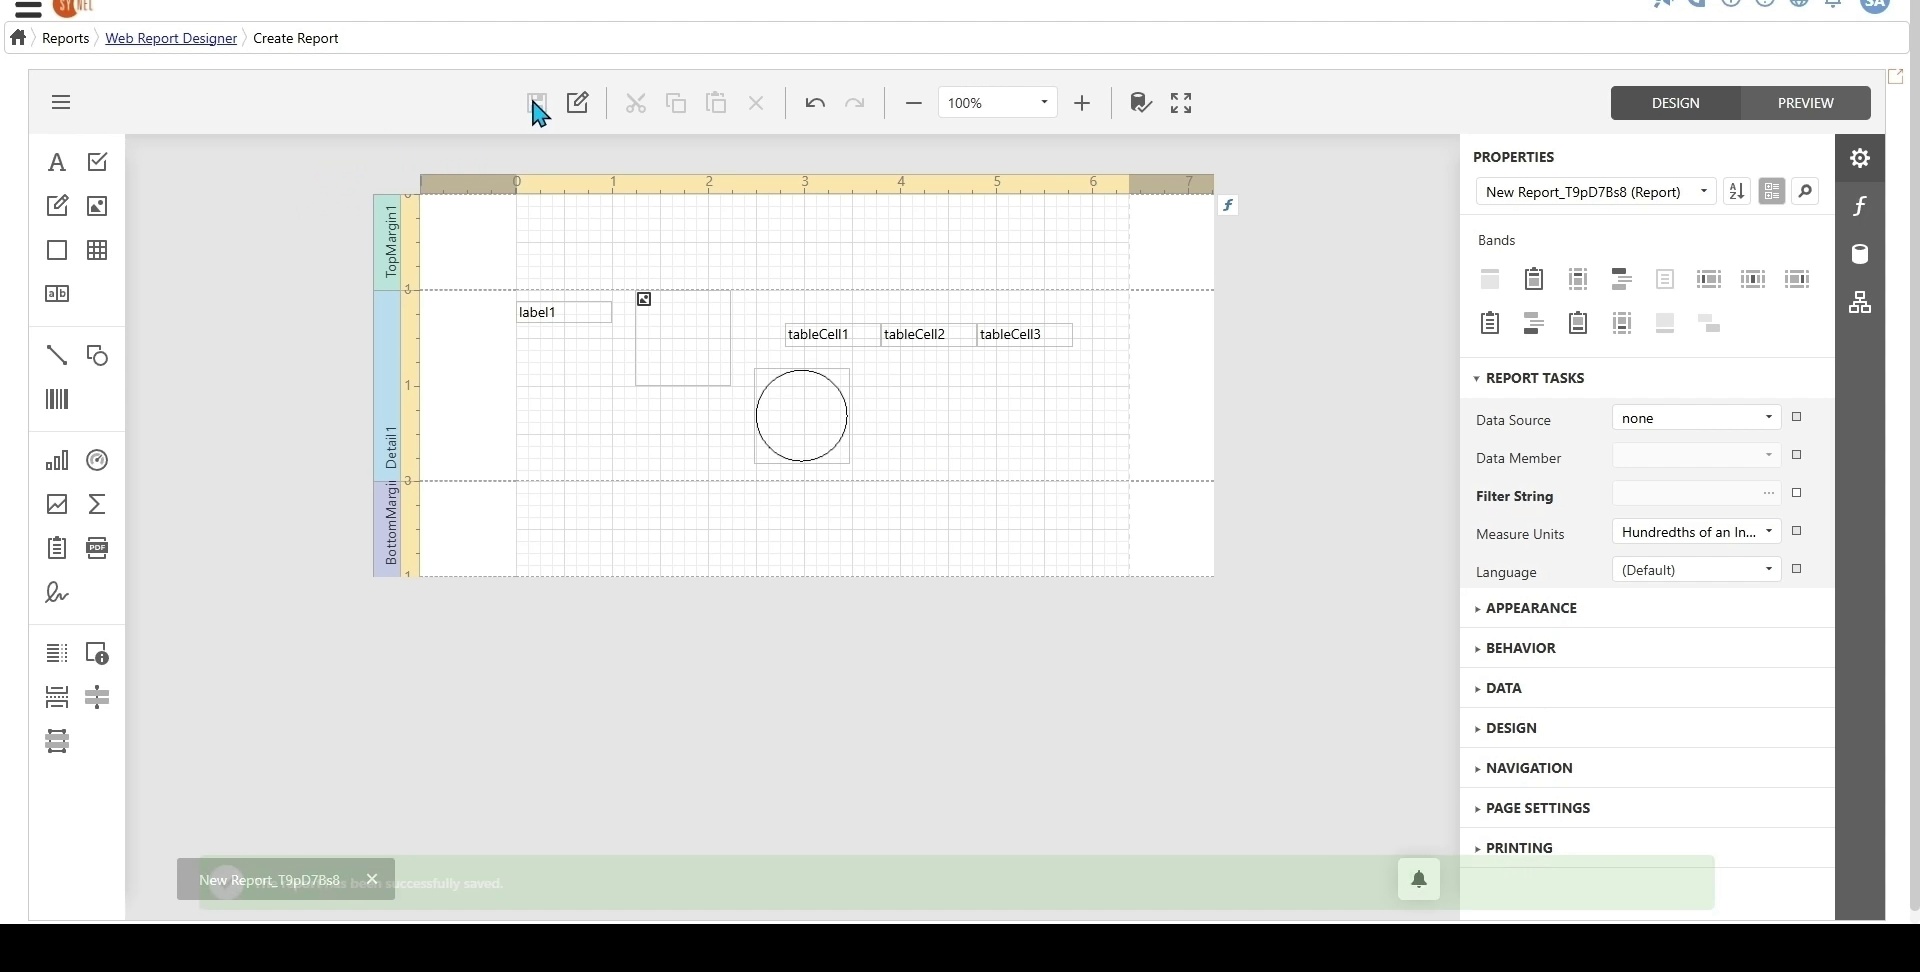
Task: Select the Panel tool
Action: point(57,250)
